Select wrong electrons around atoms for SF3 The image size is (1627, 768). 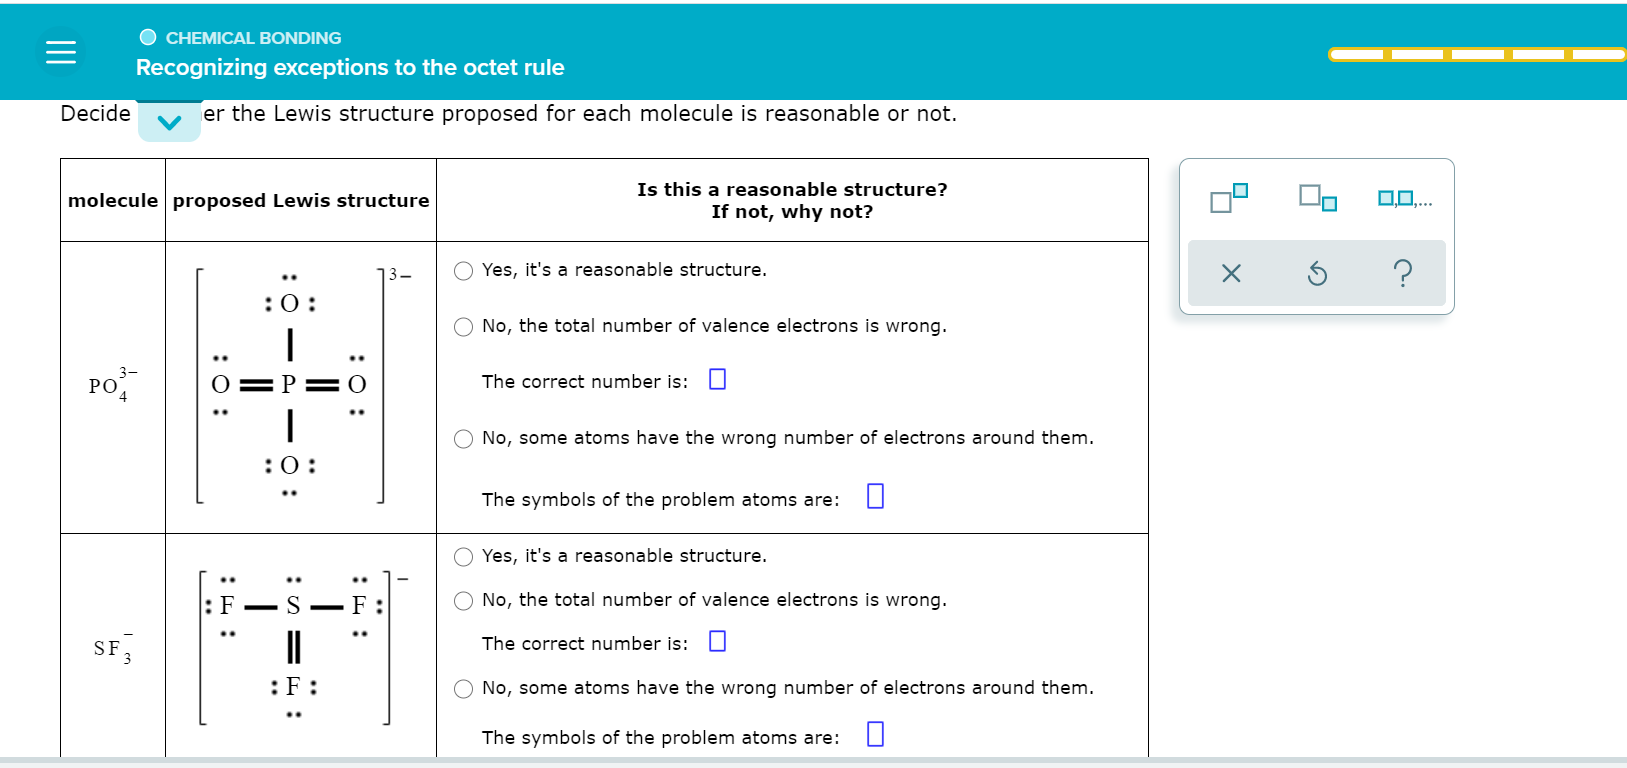pos(463,688)
